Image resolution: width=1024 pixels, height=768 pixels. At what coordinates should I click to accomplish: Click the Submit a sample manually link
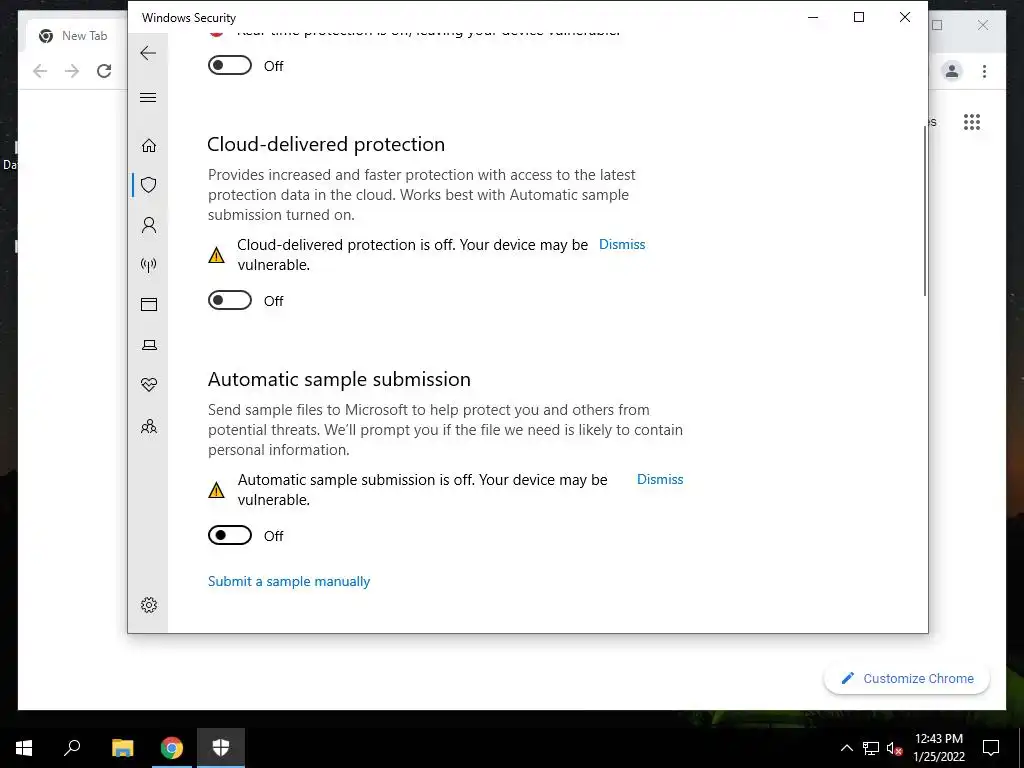289,581
